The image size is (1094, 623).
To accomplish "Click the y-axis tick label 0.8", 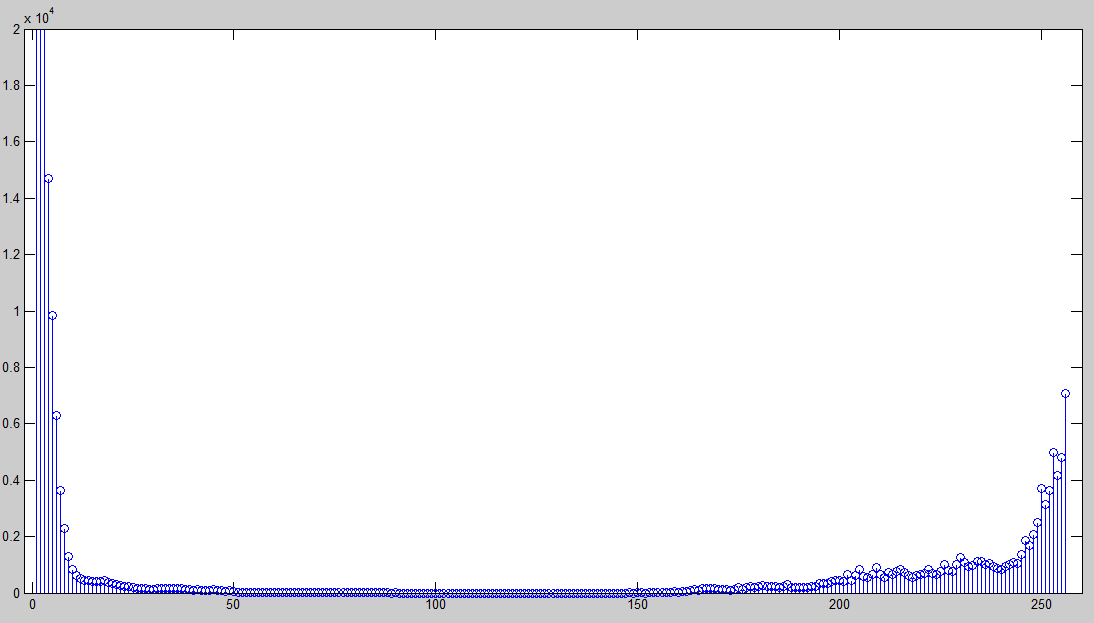I will coord(12,367).
